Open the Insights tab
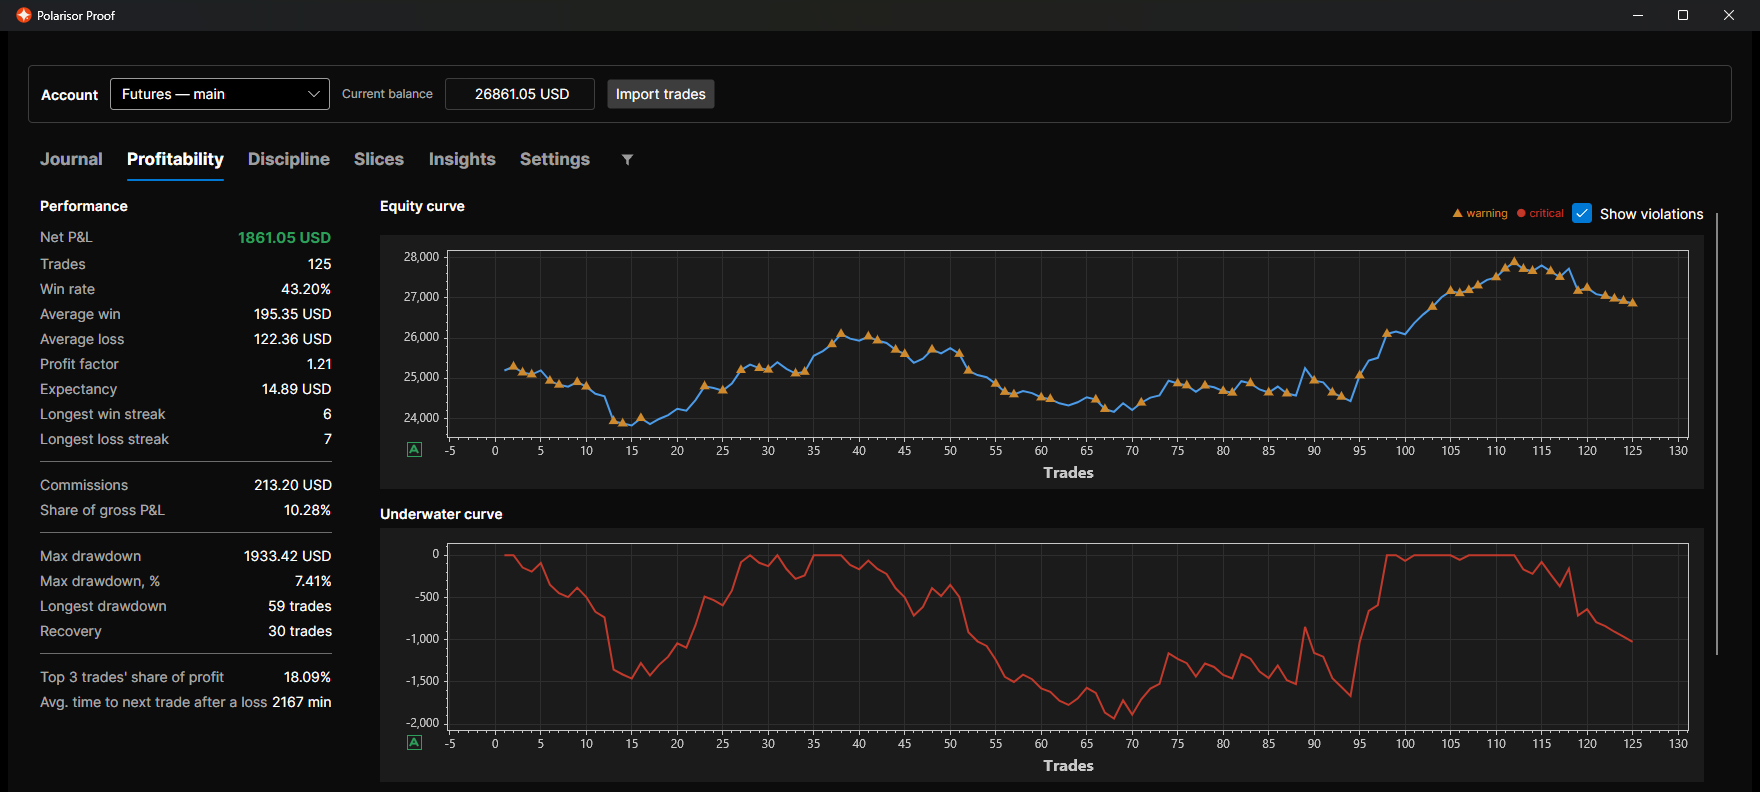1760x792 pixels. pyautogui.click(x=462, y=159)
